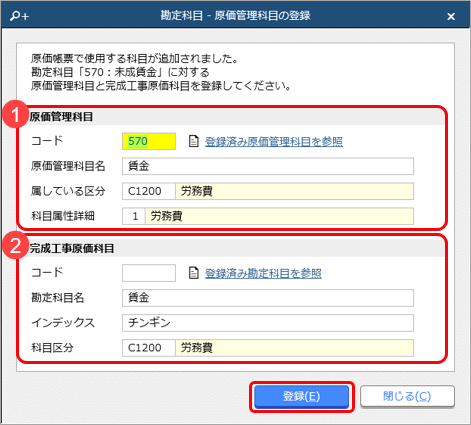Image resolution: width=471 pixels, height=425 pixels.
Task: Close the dialog with the X icon
Action: (x=451, y=16)
